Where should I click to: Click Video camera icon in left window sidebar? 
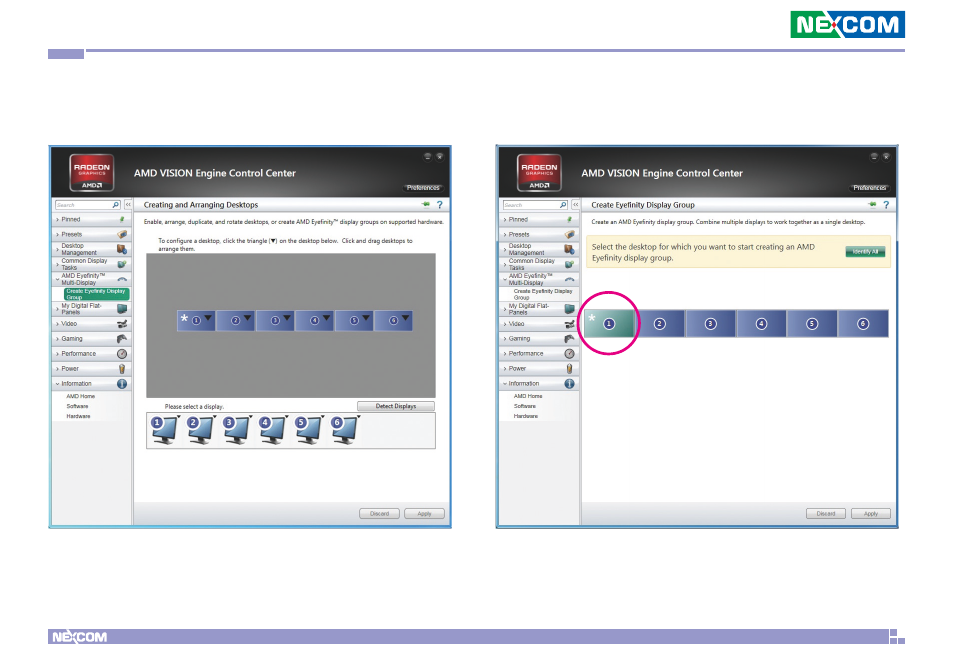tap(122, 324)
